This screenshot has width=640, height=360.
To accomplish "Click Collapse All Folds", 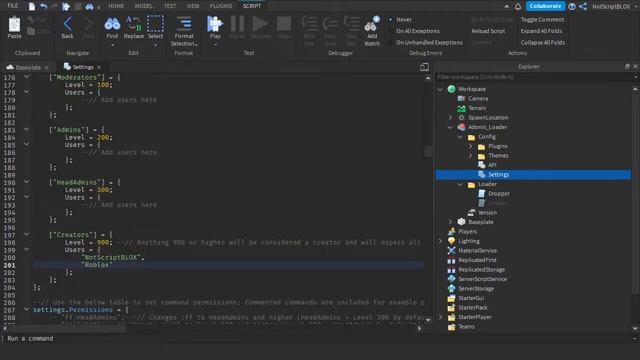I will [x=543, y=42].
